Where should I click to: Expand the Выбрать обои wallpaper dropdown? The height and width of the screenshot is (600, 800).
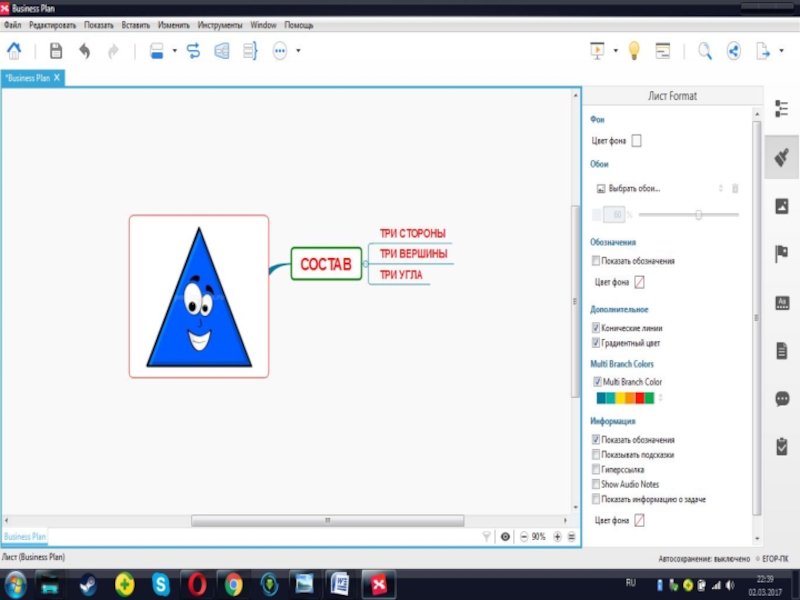(720, 188)
